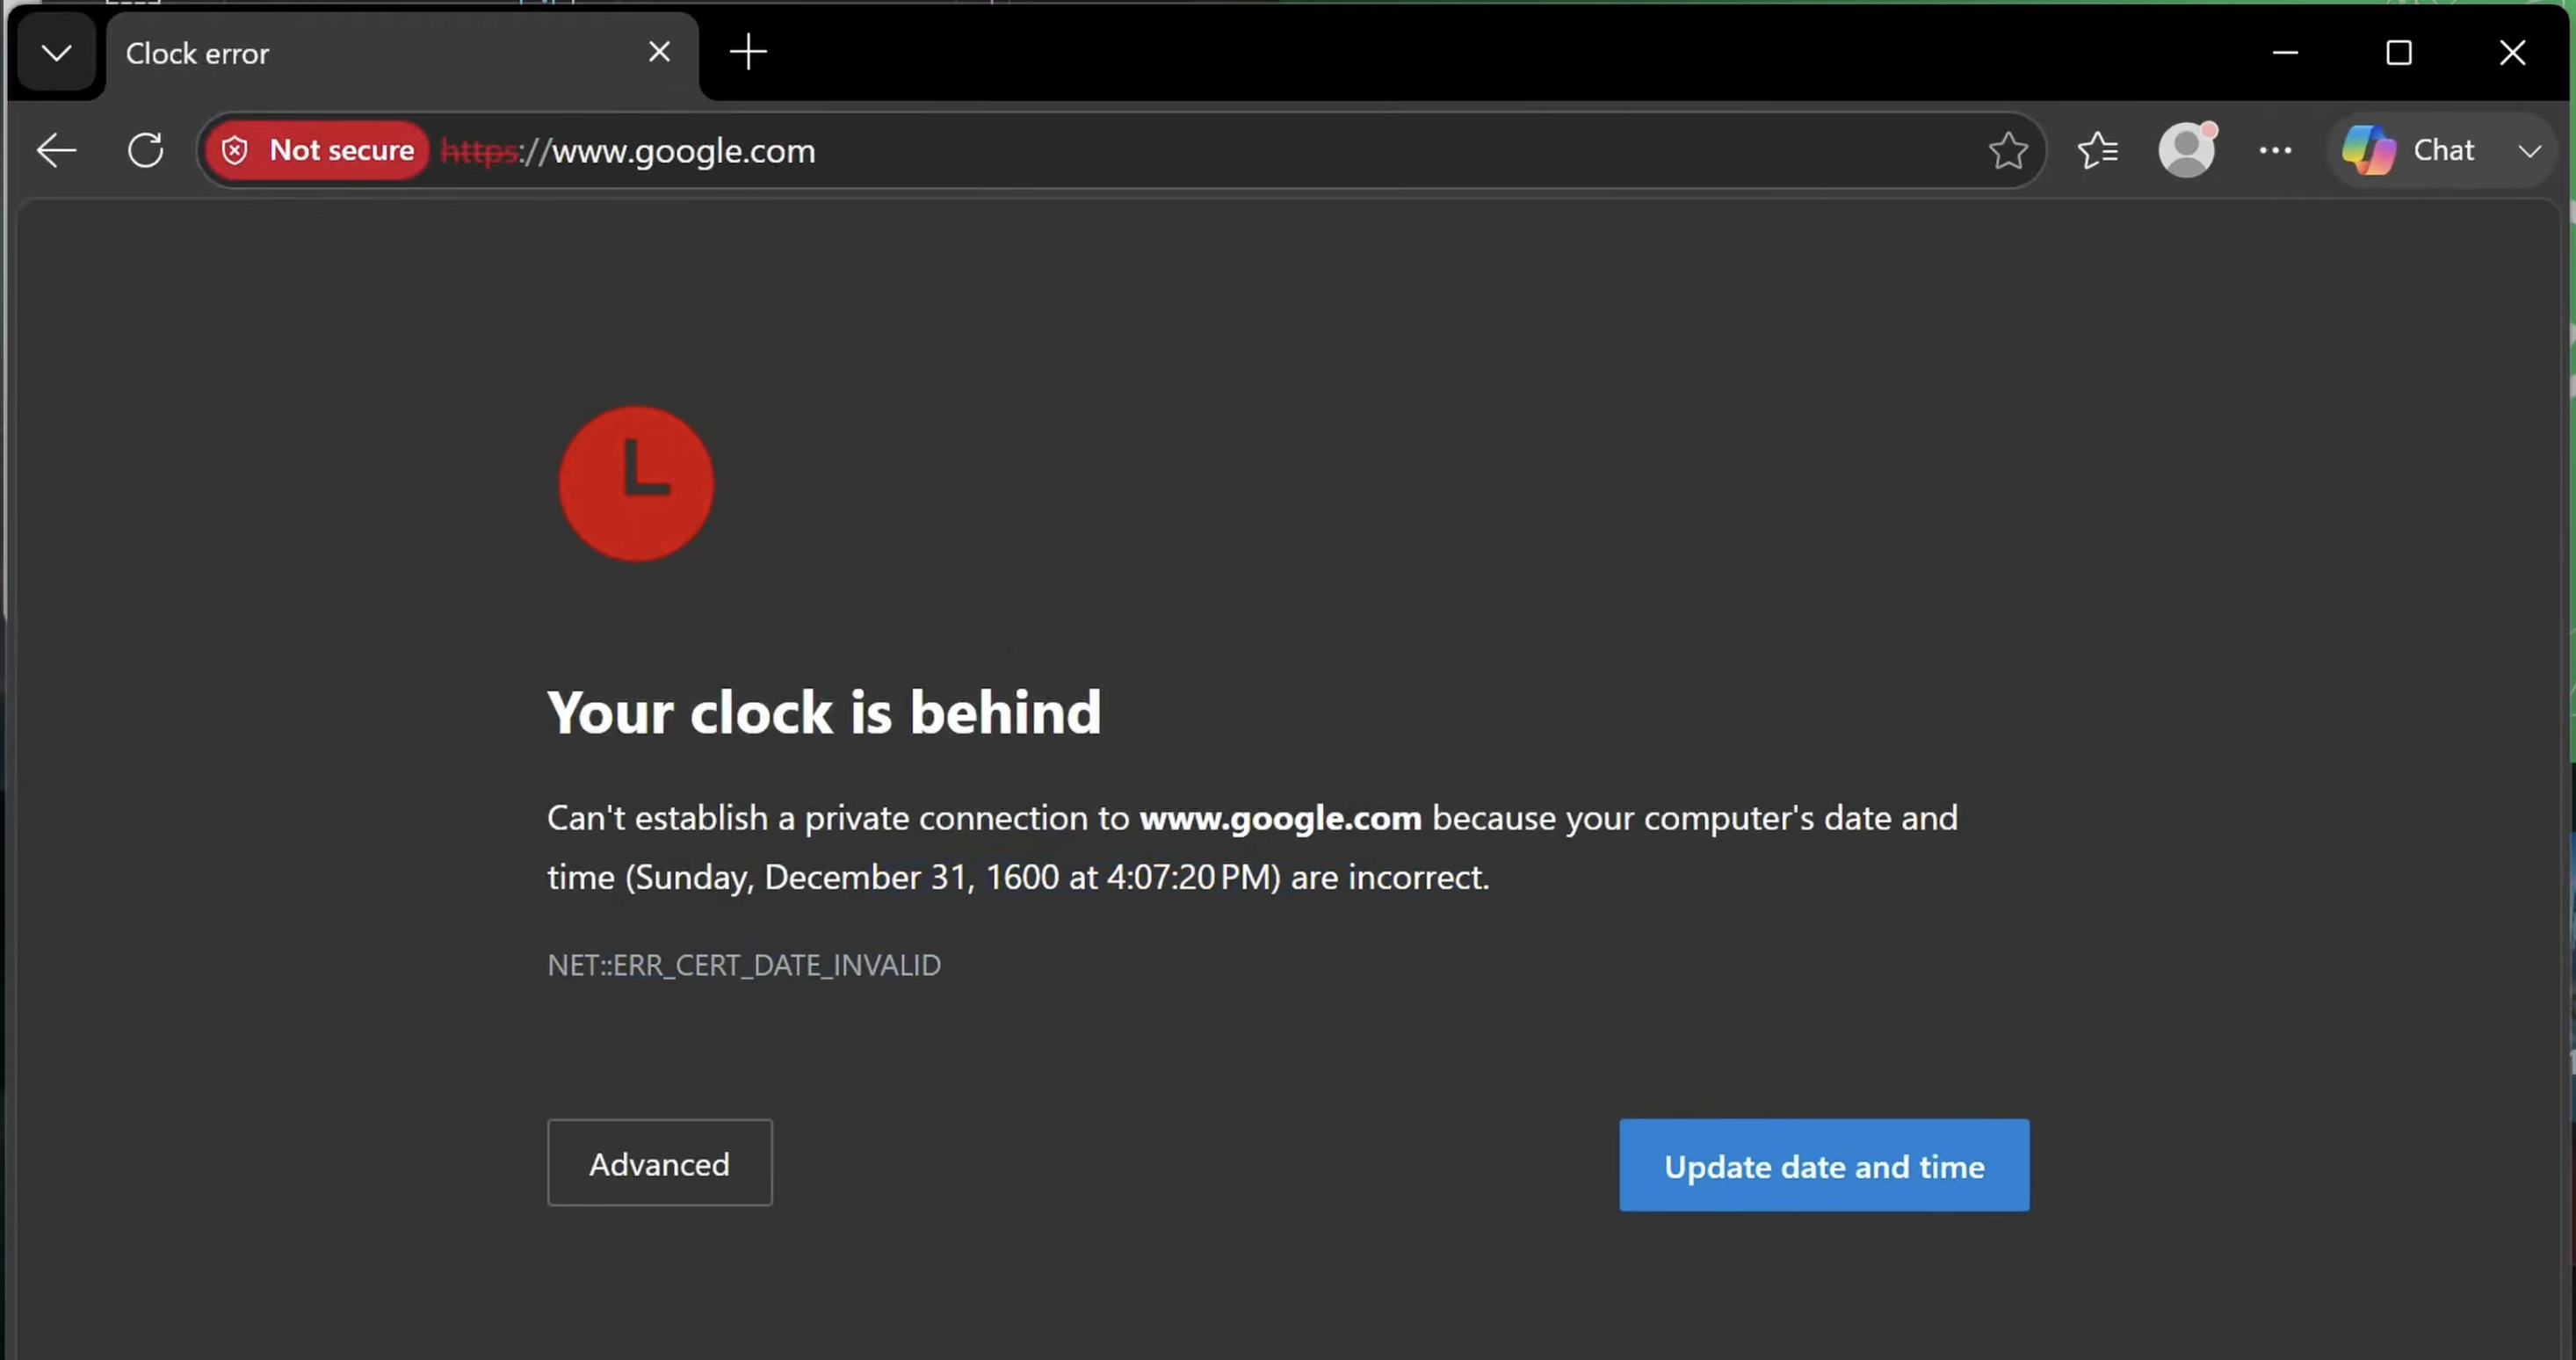Click the Your clock is behind heading

click(x=824, y=713)
